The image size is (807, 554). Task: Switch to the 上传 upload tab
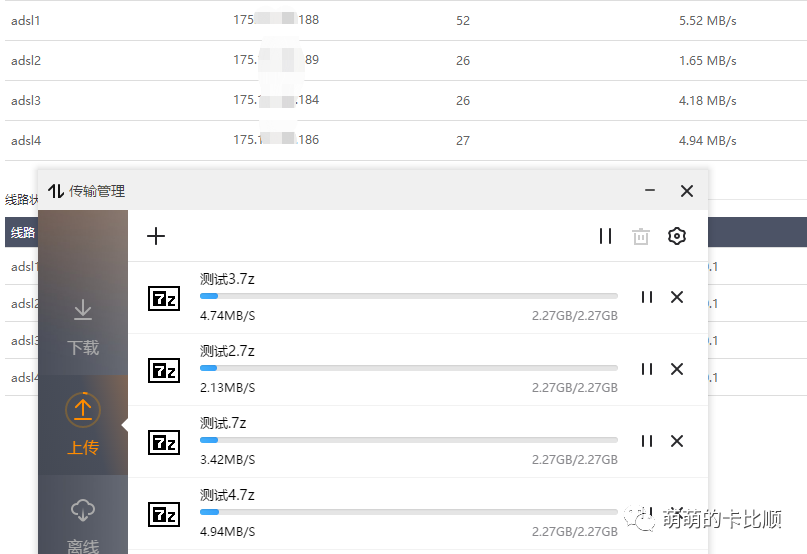click(83, 425)
